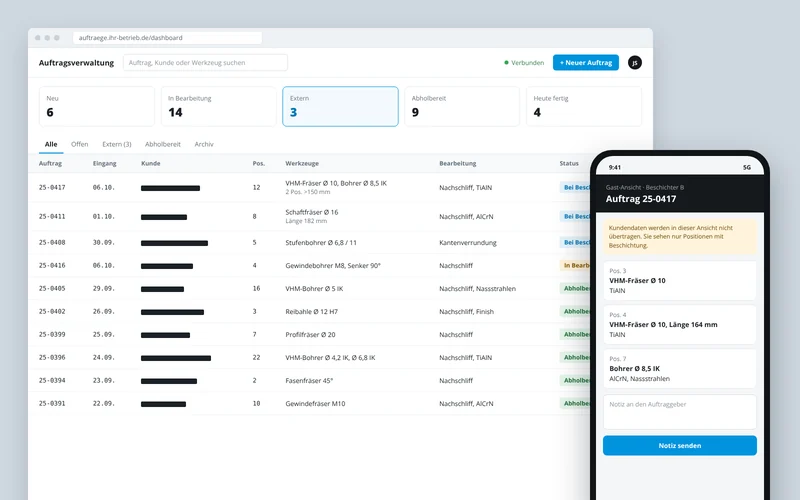Open Pos. 4 VHM-Fräser Länge 164 mm card
Viewport: 800px width, 500px height.
(680, 324)
